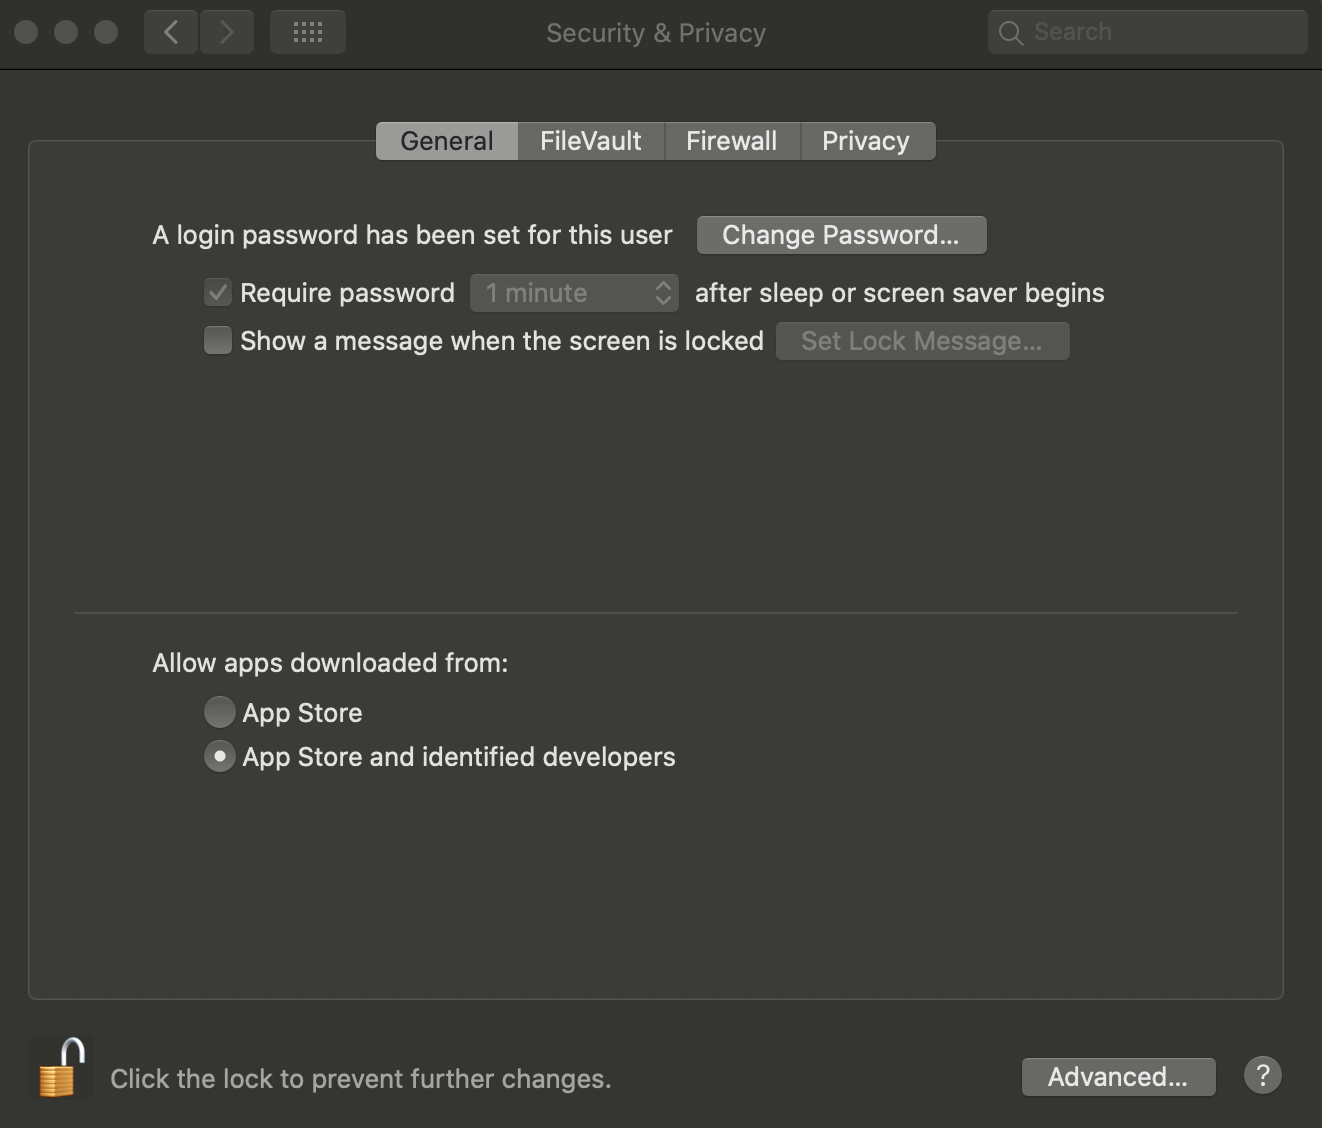Image resolution: width=1322 pixels, height=1128 pixels.
Task: Select App Store and identified developers
Action: [x=219, y=757]
